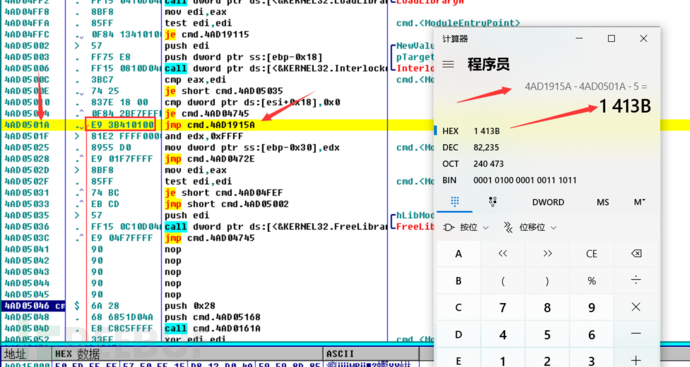Select push cmd.4AD05168 instruction
690x367 pixels.
213,317
